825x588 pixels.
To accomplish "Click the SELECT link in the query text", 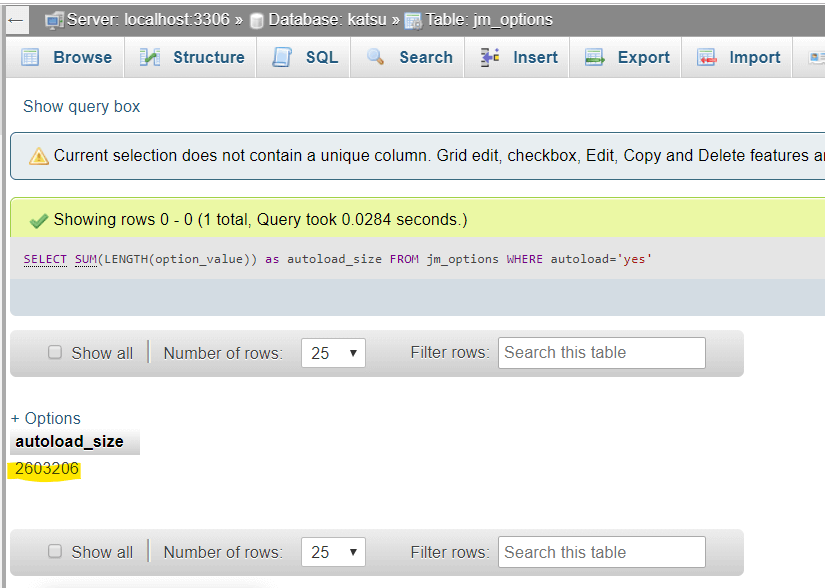I will click(44, 259).
